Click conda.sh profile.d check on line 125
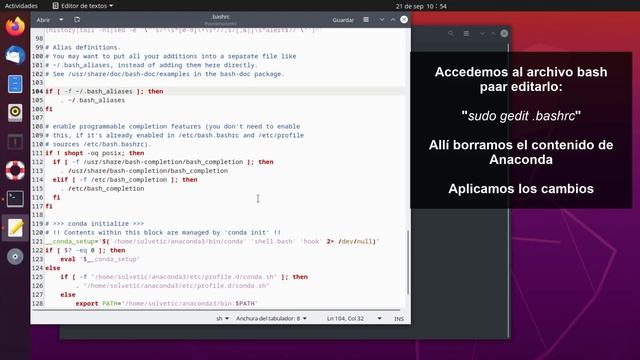 click(x=184, y=277)
